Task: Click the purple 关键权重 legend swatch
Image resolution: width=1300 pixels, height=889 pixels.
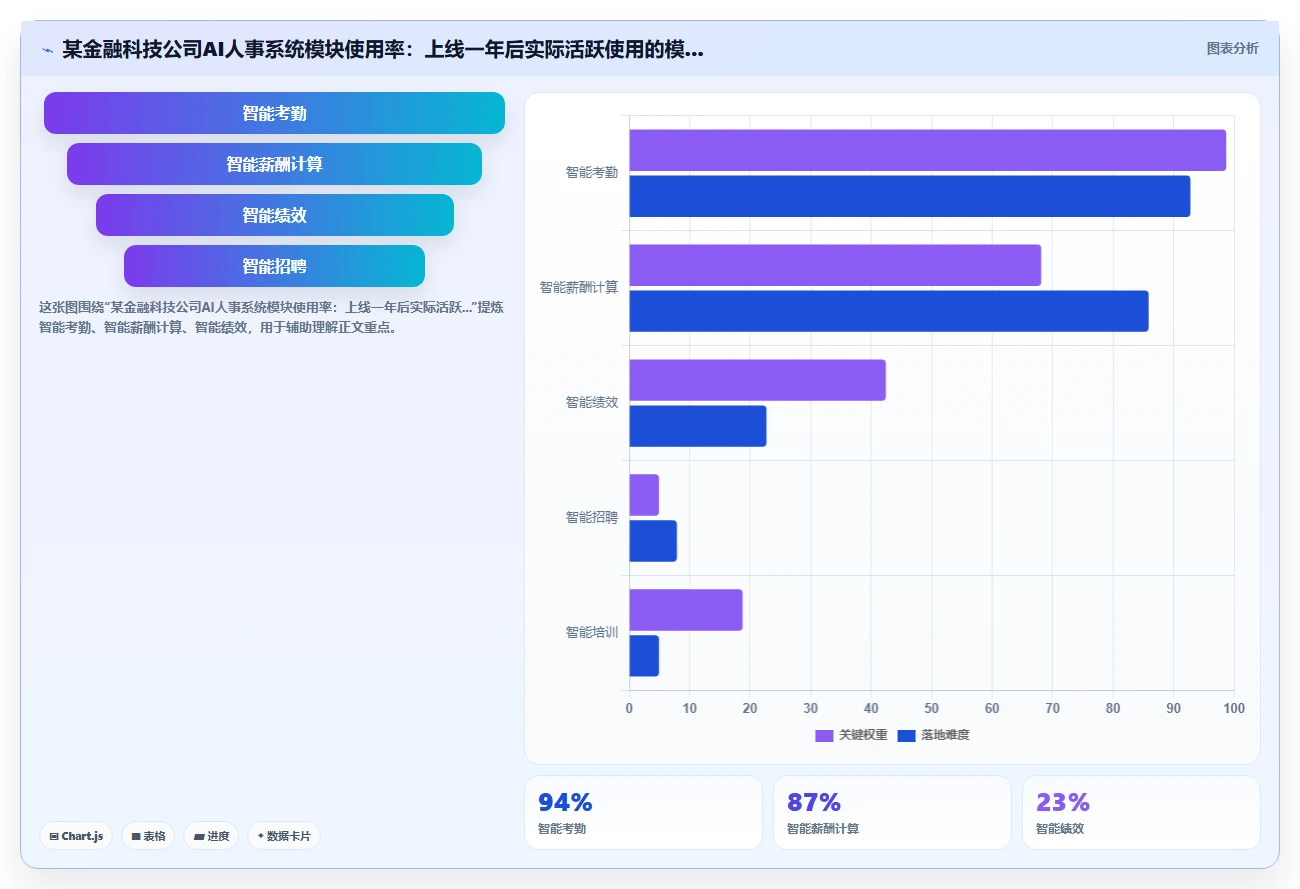Action: [x=824, y=735]
